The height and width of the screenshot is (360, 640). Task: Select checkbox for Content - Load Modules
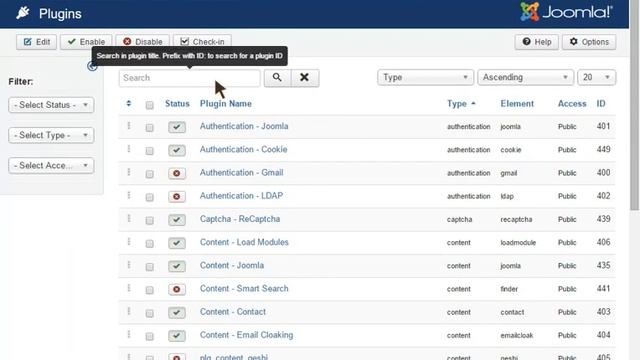149,244
